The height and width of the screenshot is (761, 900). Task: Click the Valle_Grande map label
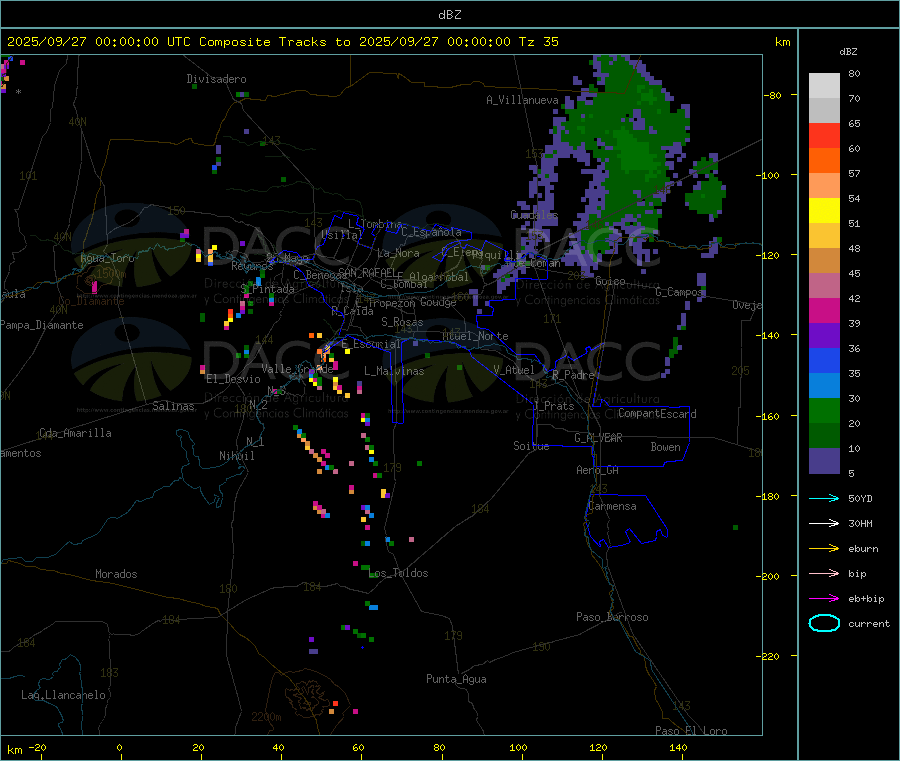pyautogui.click(x=297, y=369)
